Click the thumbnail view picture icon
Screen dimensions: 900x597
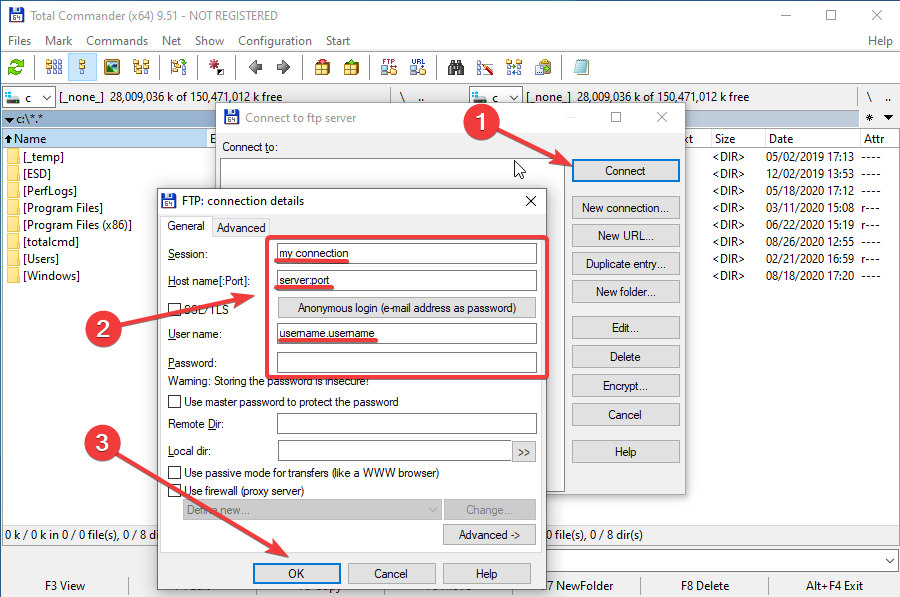[x=112, y=67]
